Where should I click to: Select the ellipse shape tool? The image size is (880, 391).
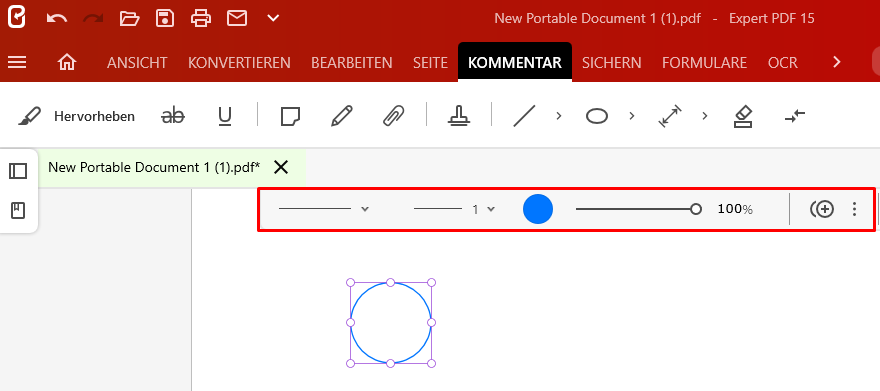pos(597,116)
